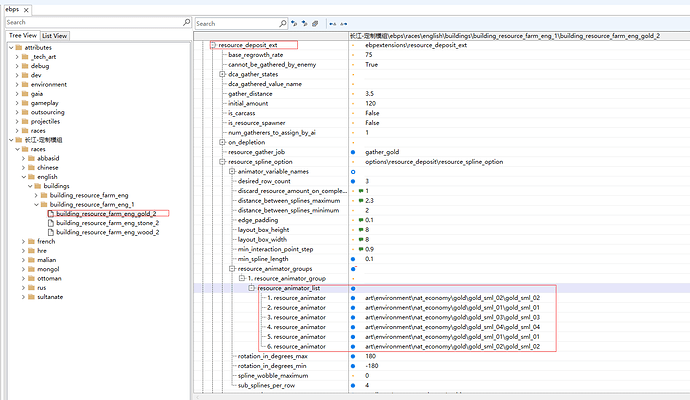This screenshot has width=690, height=400.
Task: Select the ebps document tab
Action: click(x=14, y=9)
